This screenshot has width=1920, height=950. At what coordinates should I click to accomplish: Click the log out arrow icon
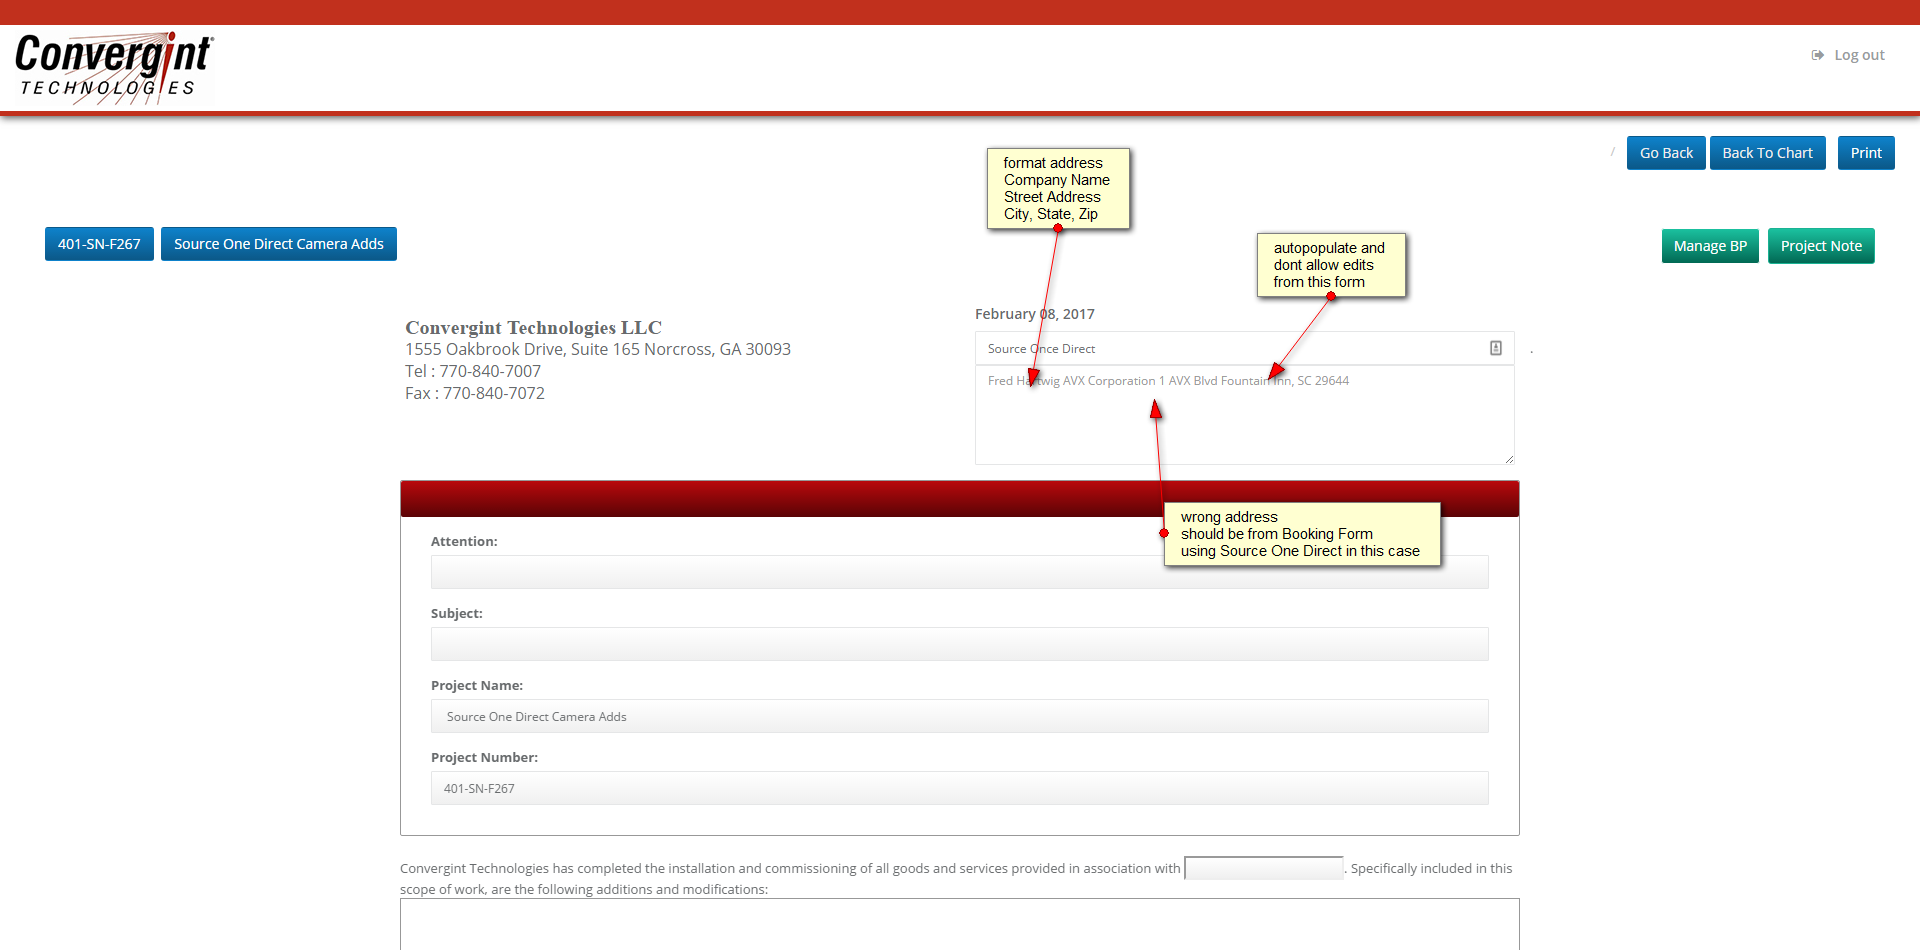(1817, 55)
